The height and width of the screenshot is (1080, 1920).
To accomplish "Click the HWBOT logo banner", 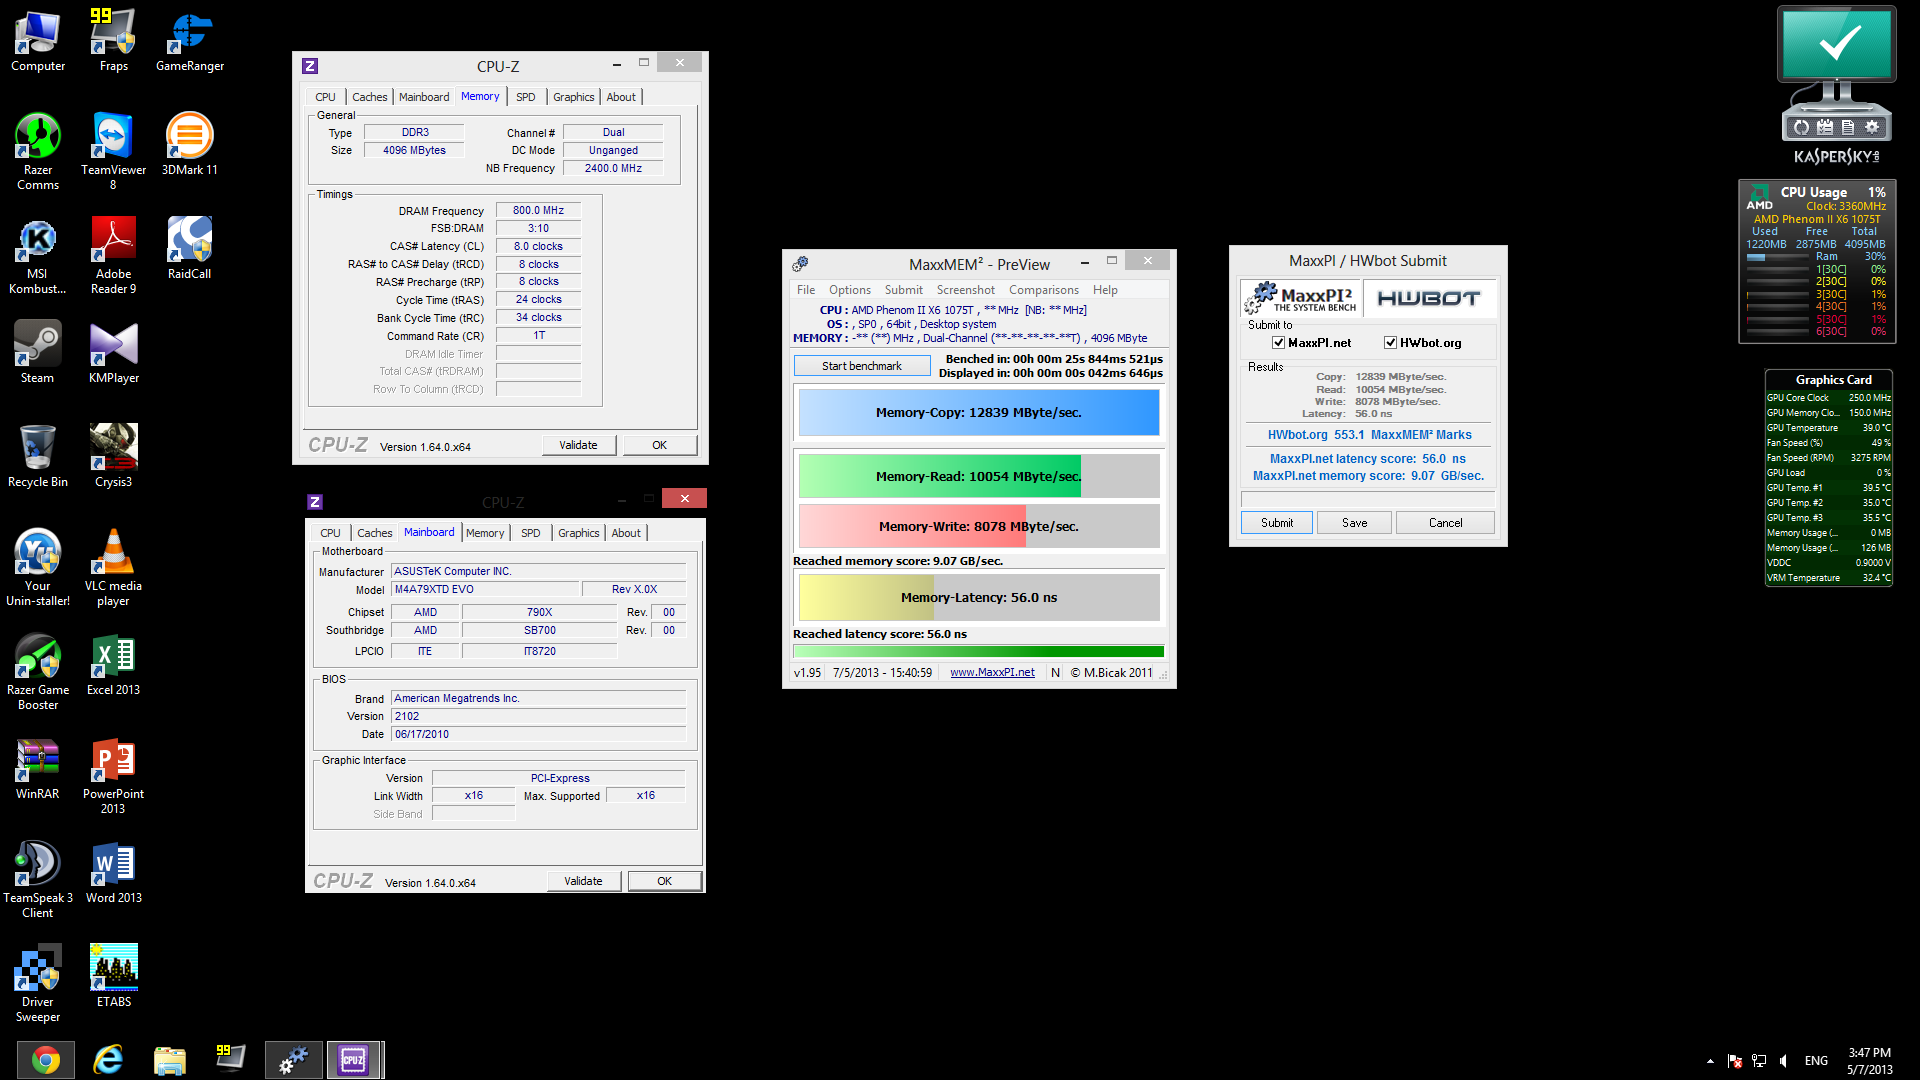I will [1428, 298].
